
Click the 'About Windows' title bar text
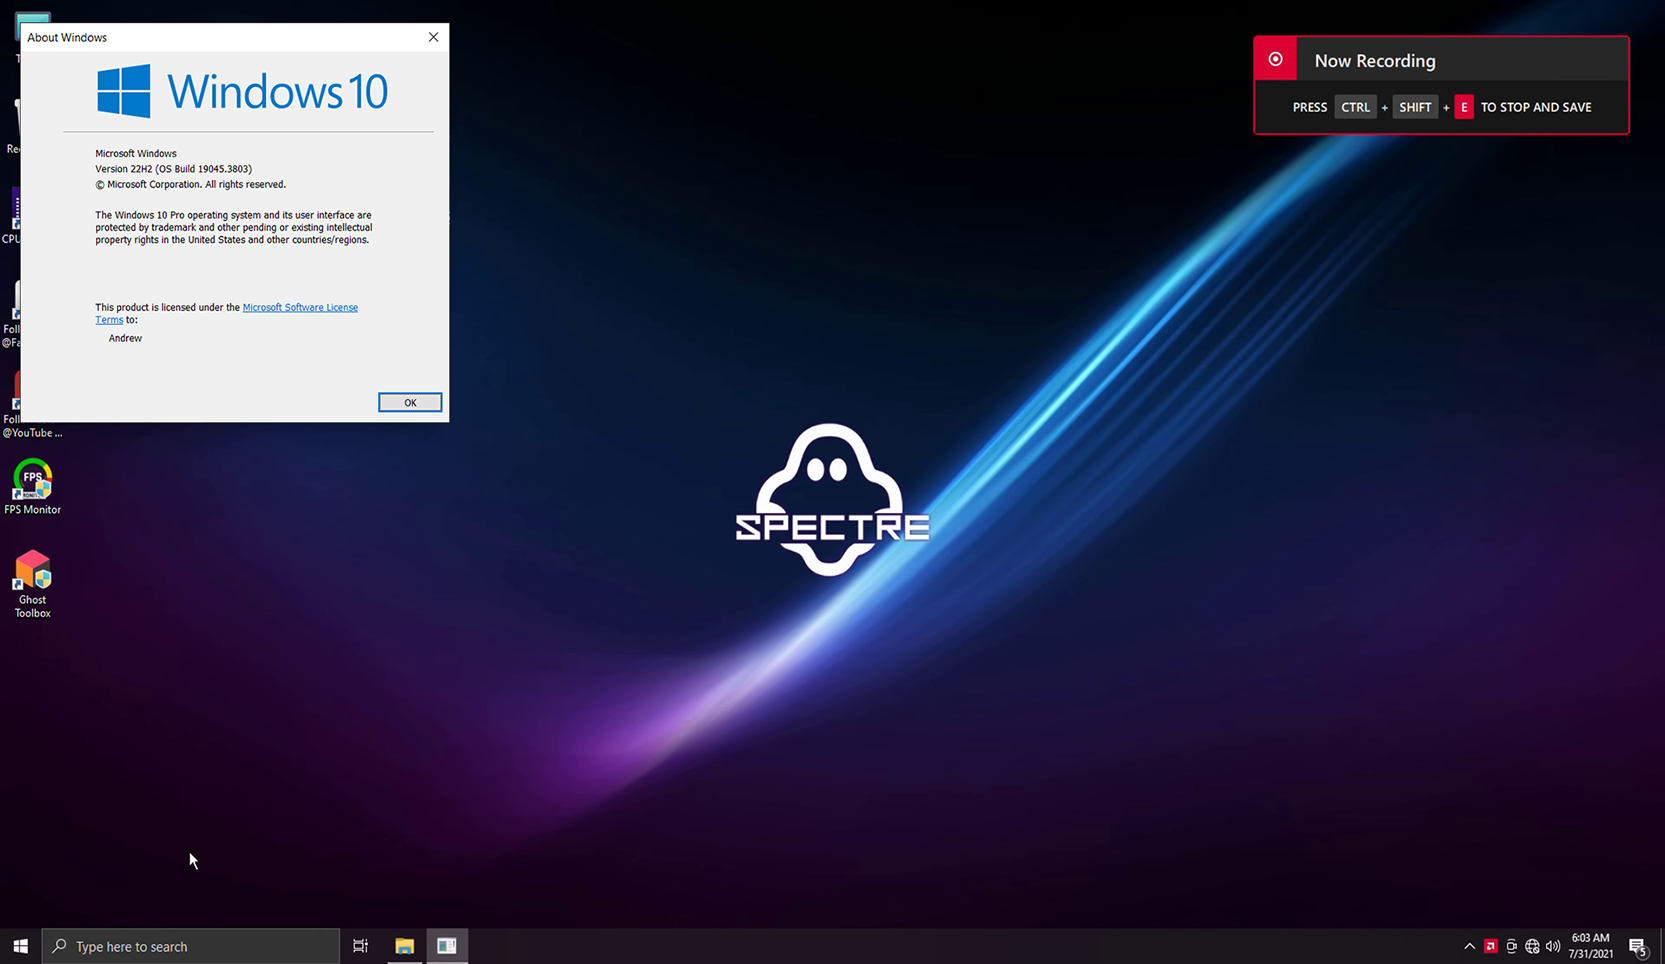click(x=67, y=37)
